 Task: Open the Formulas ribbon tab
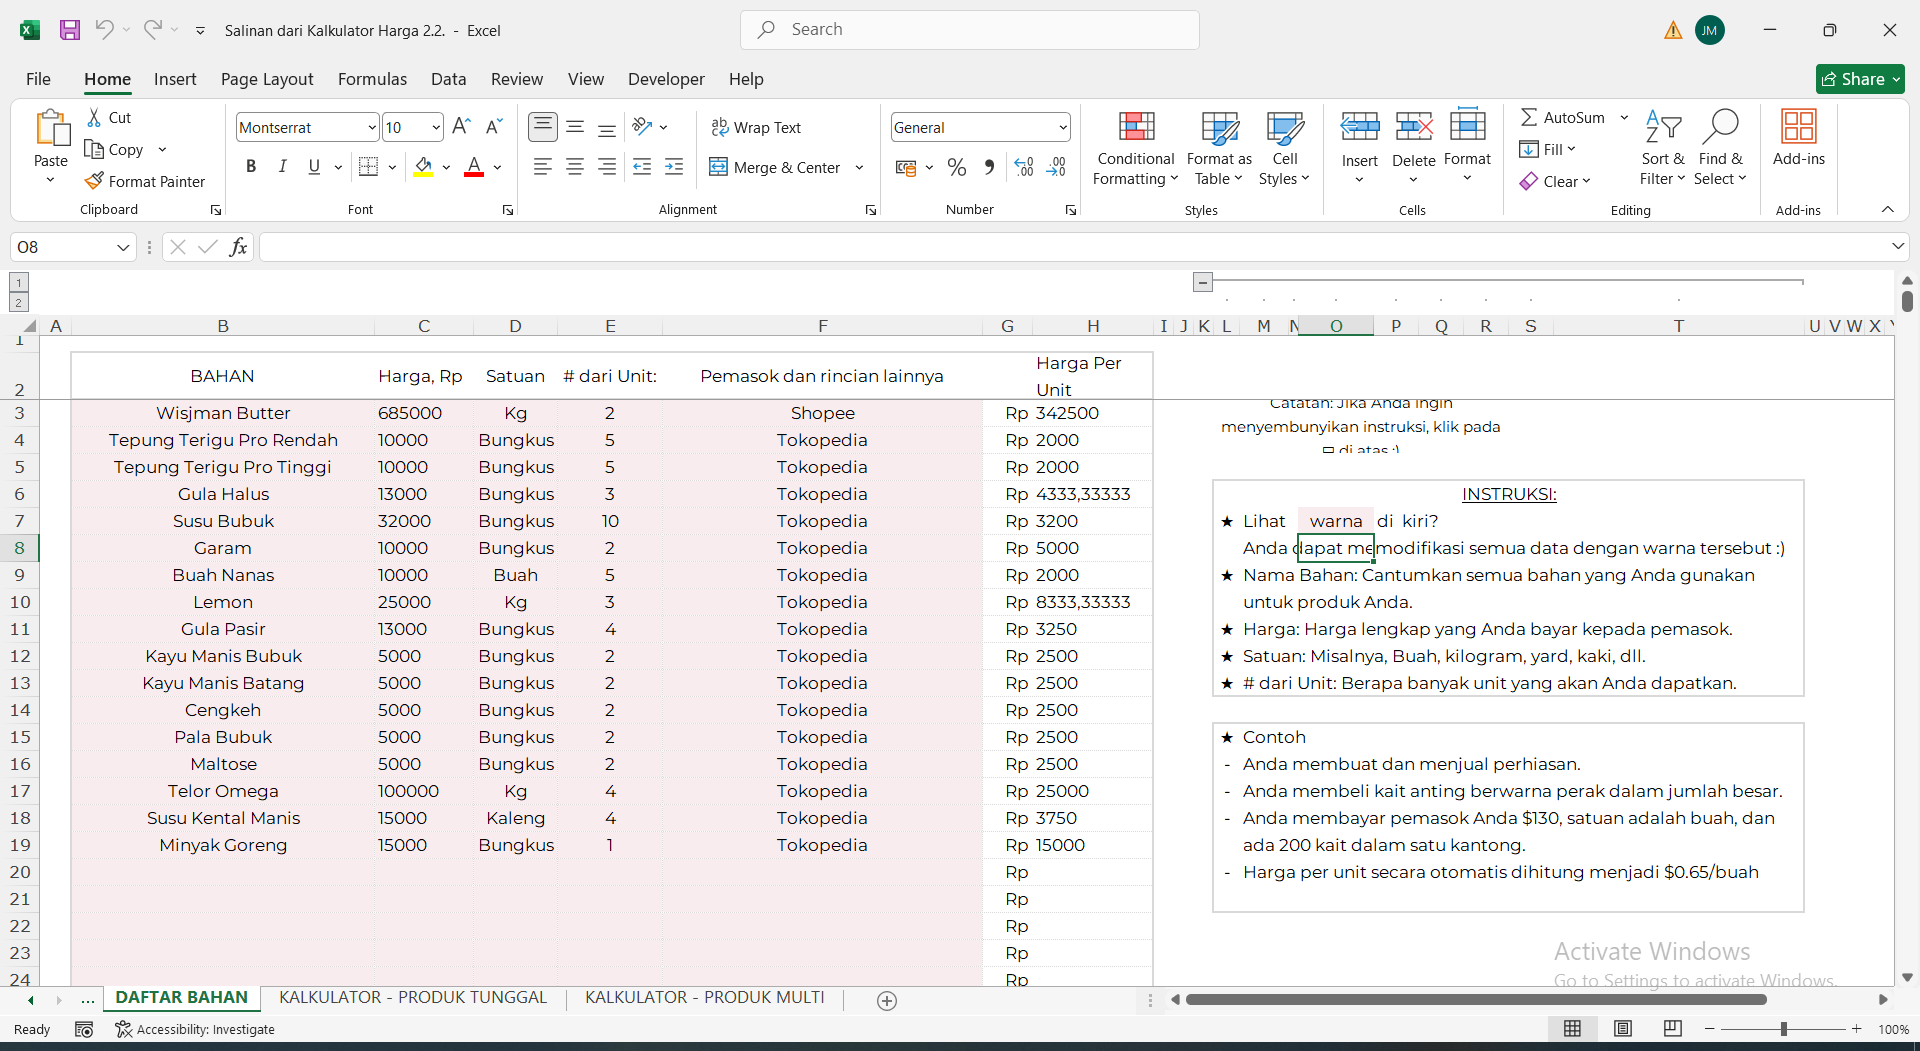coord(372,79)
